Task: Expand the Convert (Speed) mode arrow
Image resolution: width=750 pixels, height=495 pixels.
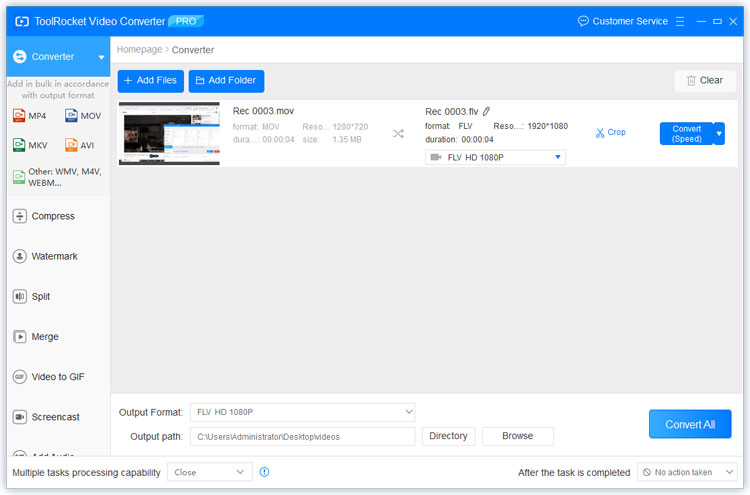Action: 719,133
